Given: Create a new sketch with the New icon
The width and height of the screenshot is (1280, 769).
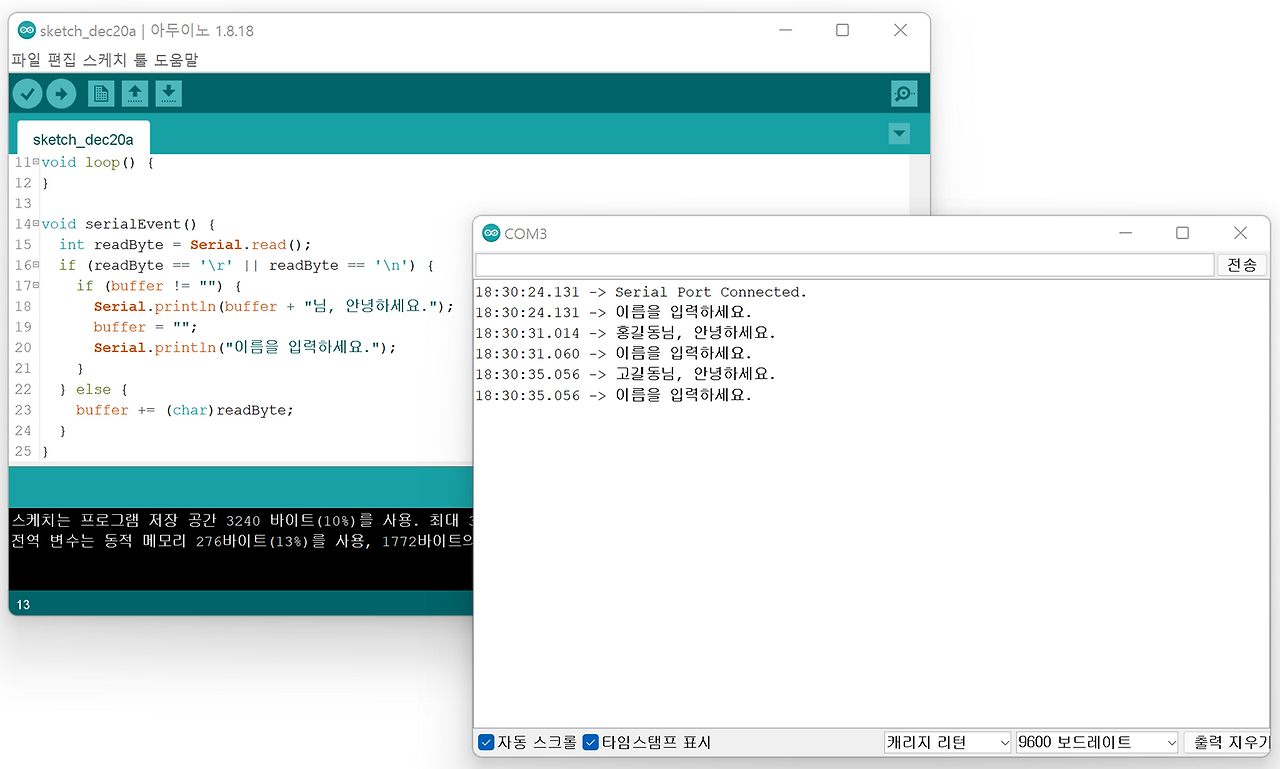Looking at the screenshot, I should (101, 93).
